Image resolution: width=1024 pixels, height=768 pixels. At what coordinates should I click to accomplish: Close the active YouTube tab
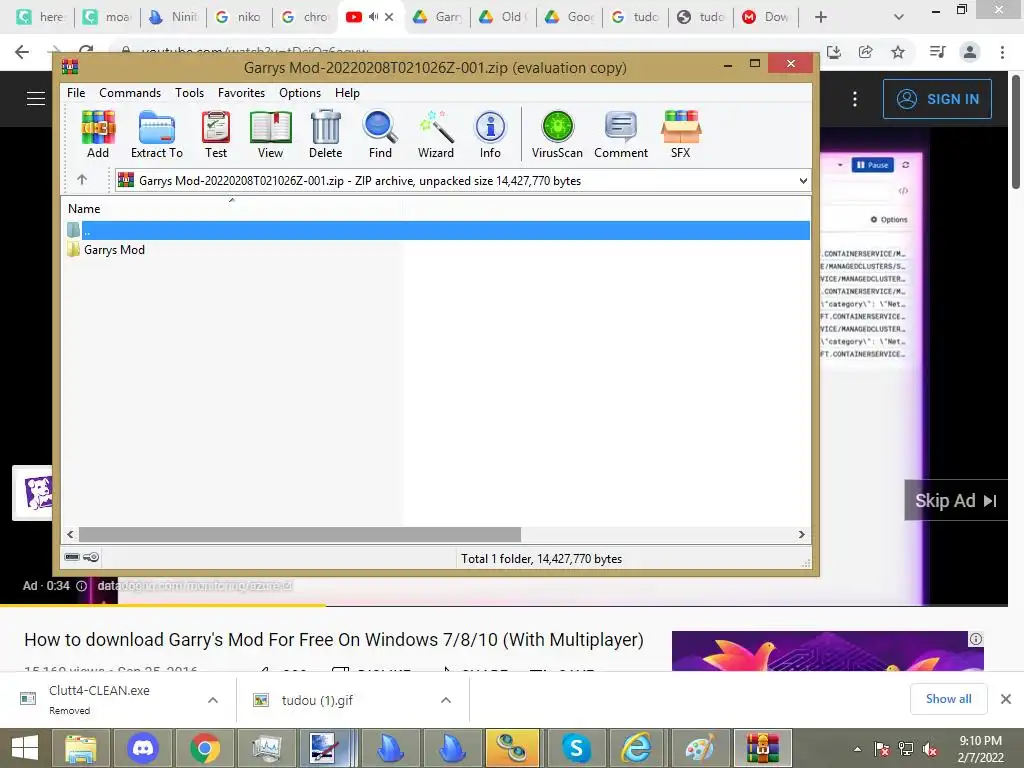click(x=389, y=17)
